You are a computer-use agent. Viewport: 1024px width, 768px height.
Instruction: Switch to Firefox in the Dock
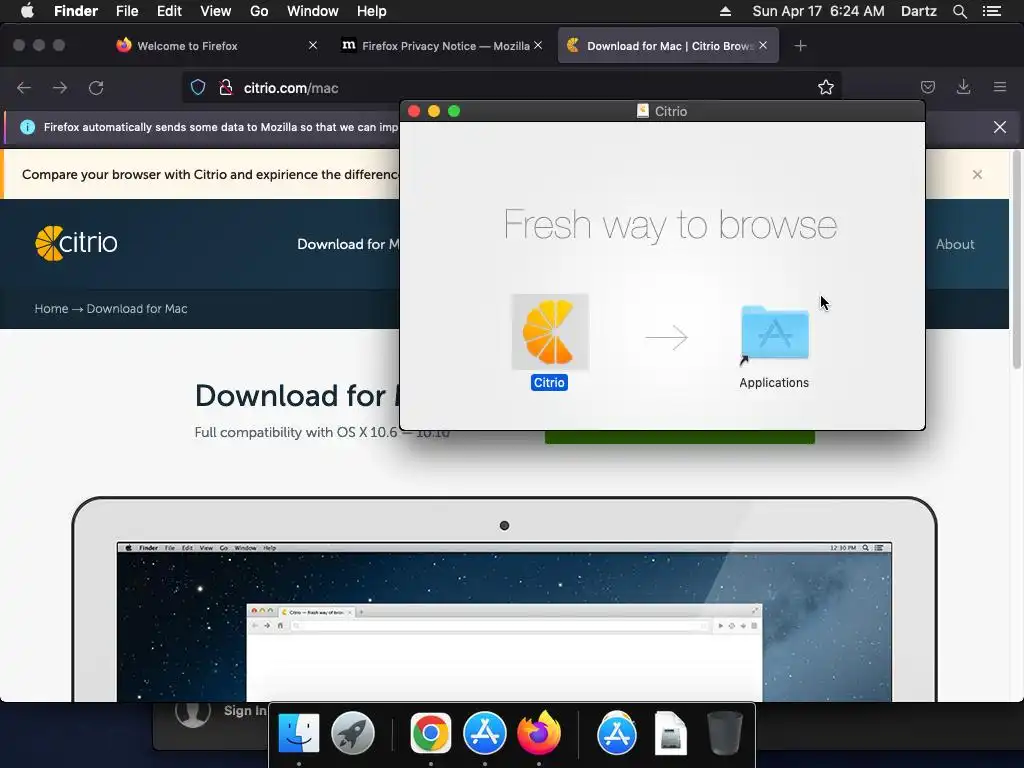click(539, 733)
